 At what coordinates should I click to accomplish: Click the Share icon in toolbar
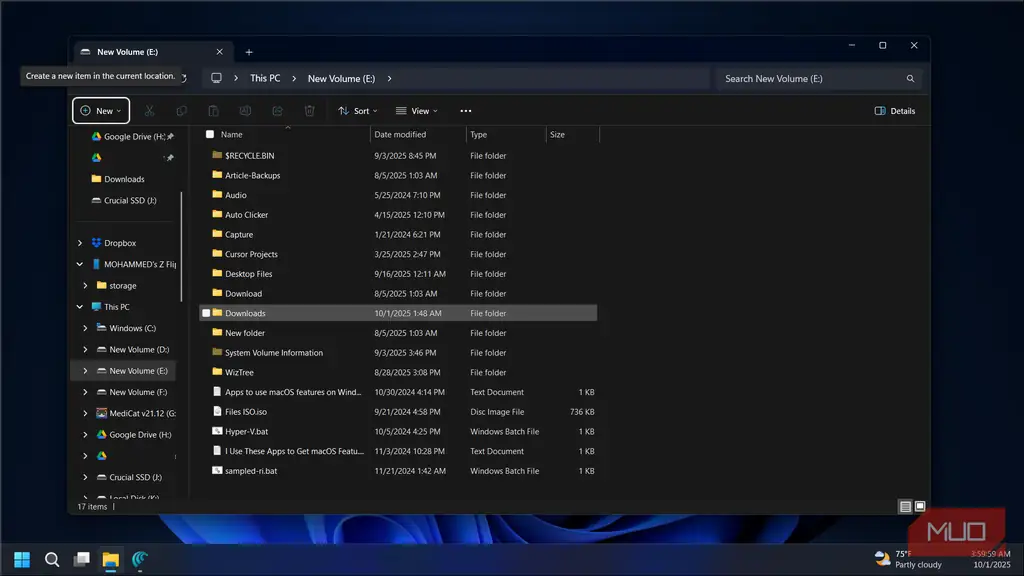(278, 111)
